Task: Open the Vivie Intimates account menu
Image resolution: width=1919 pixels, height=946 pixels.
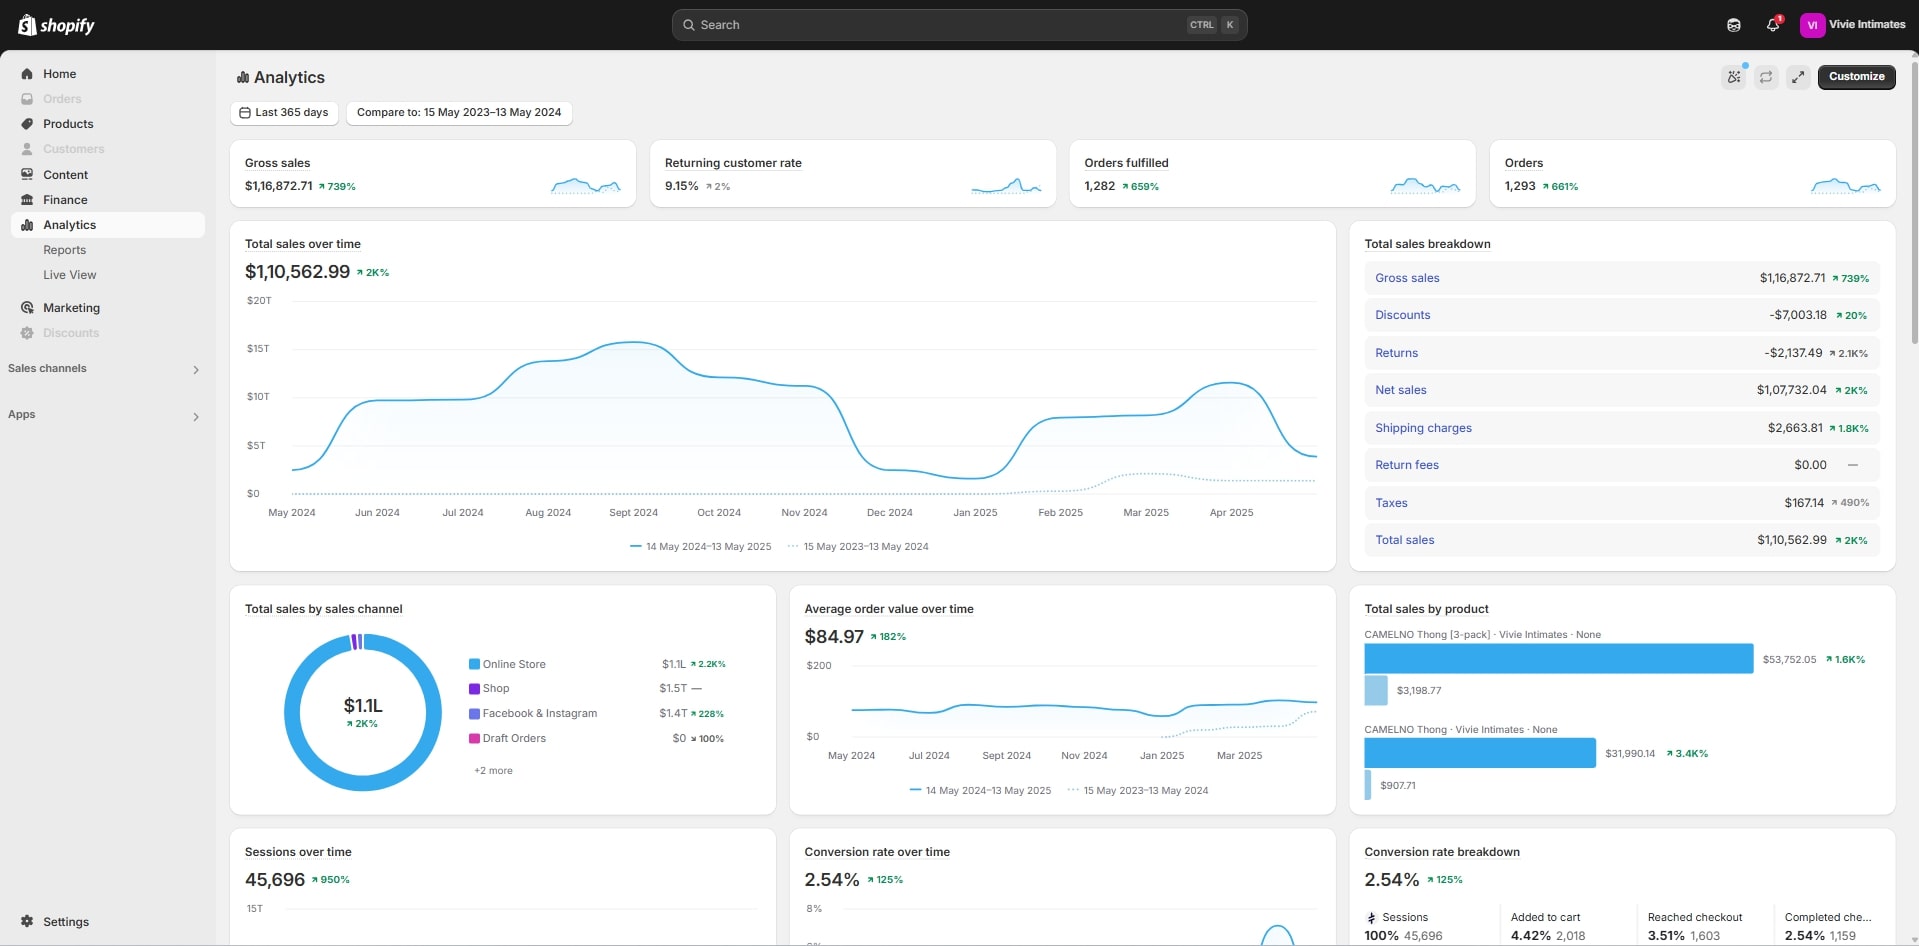Action: (1853, 25)
